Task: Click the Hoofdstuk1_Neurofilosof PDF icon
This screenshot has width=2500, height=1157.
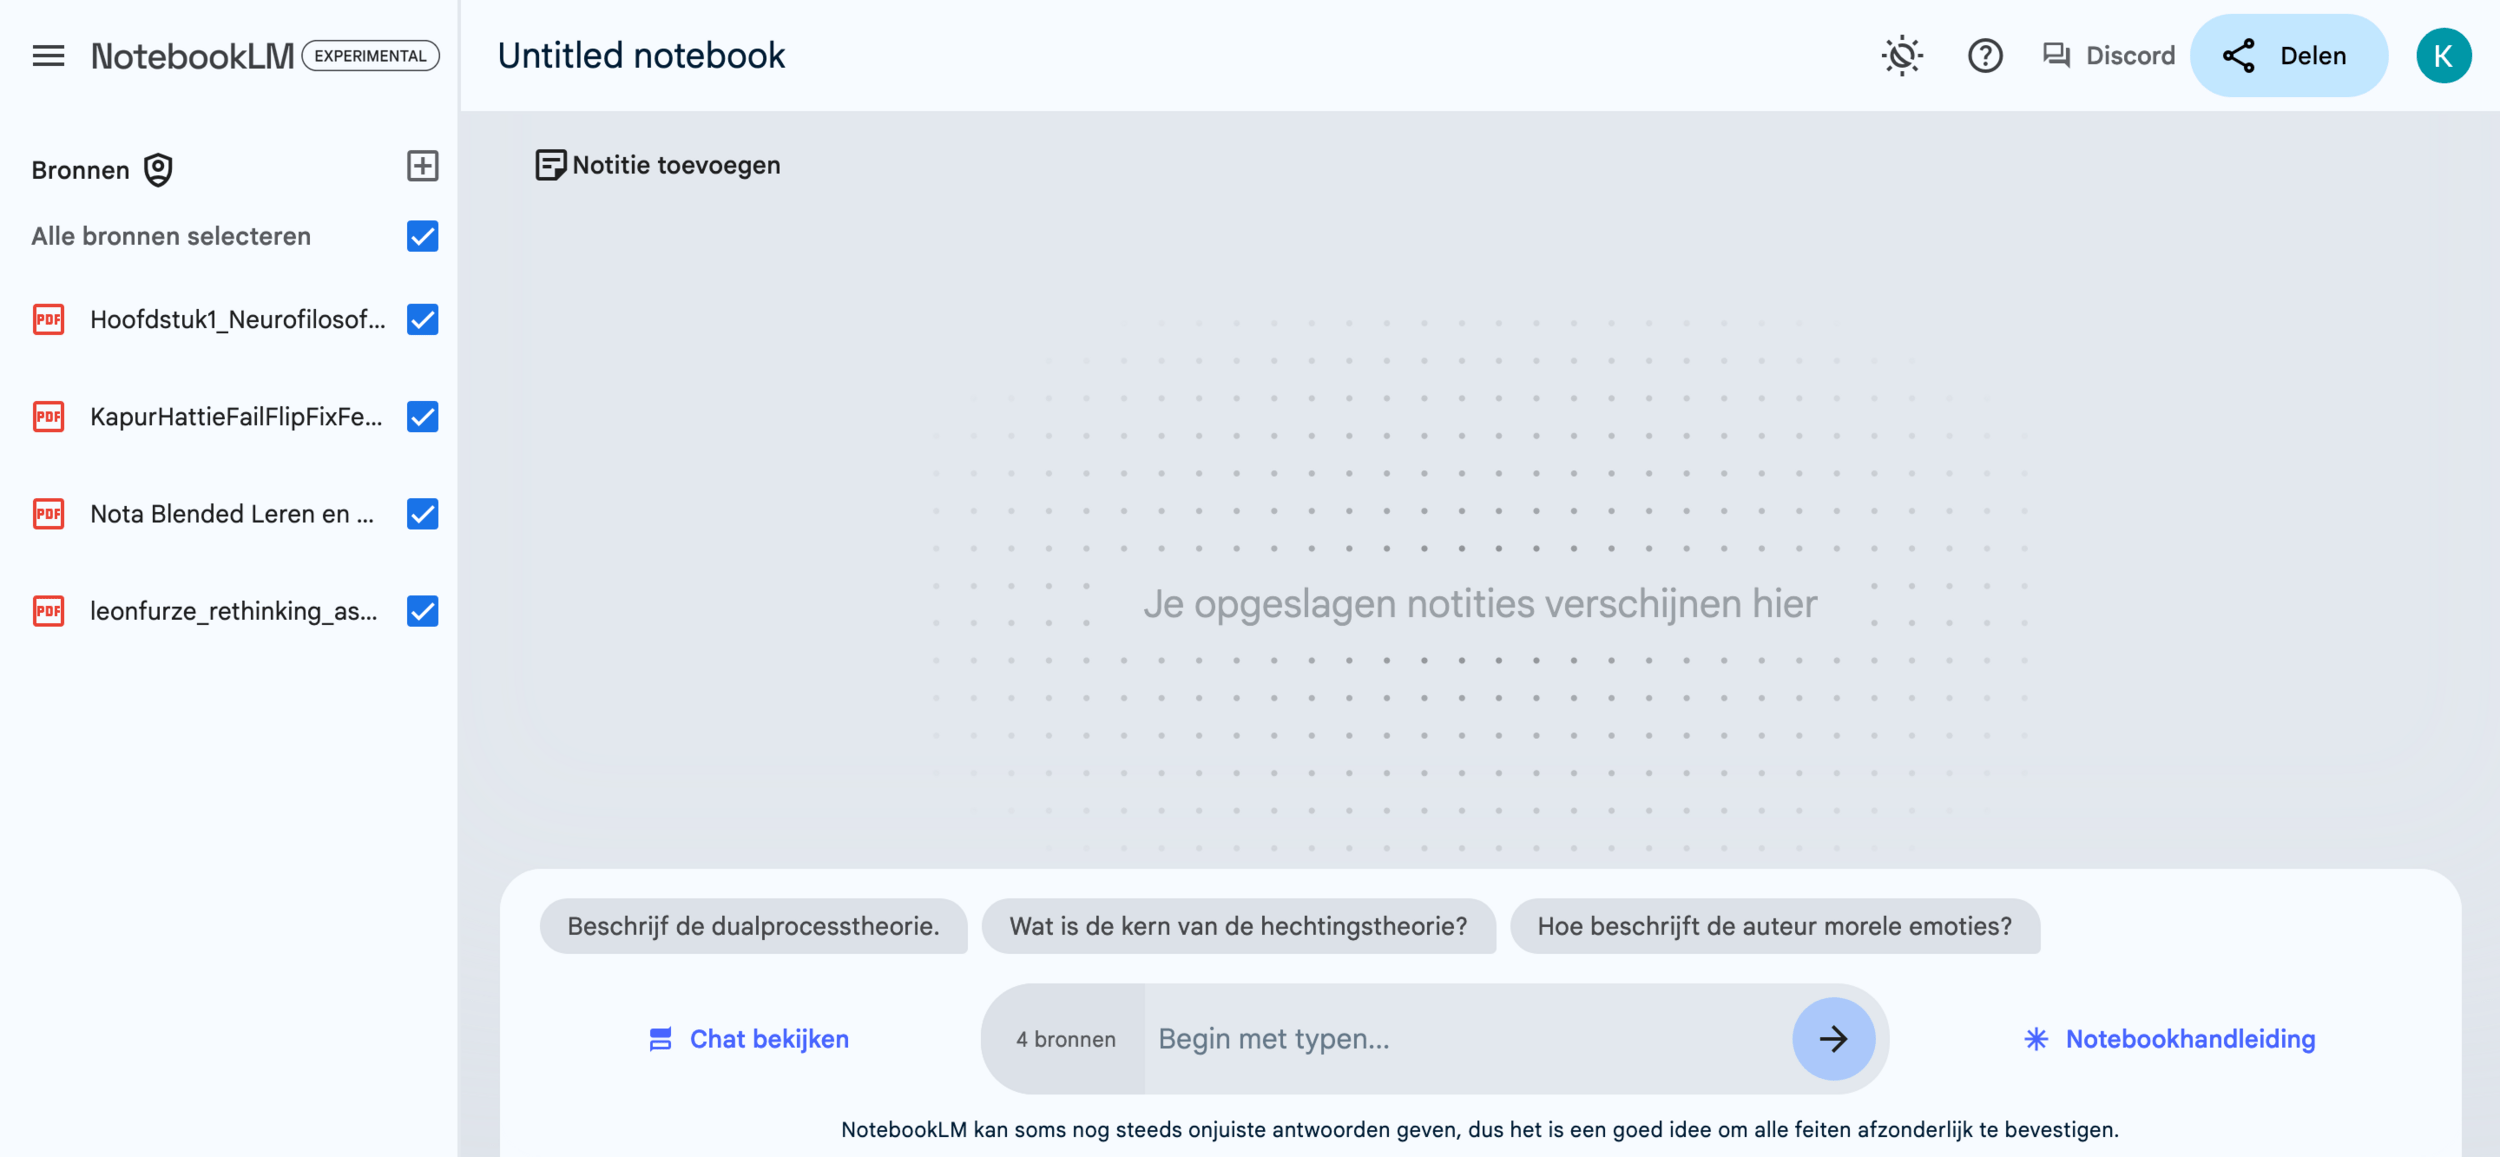Action: (49, 320)
